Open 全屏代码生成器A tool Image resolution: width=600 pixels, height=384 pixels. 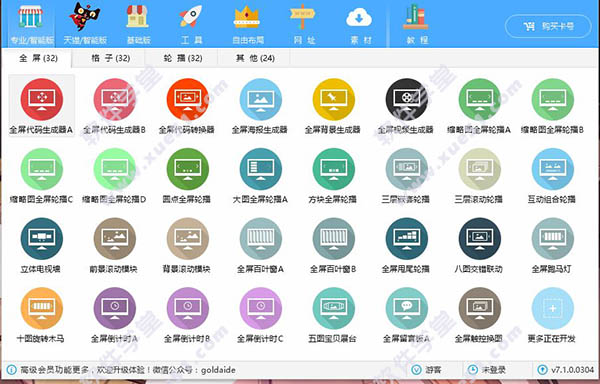pos(41,106)
